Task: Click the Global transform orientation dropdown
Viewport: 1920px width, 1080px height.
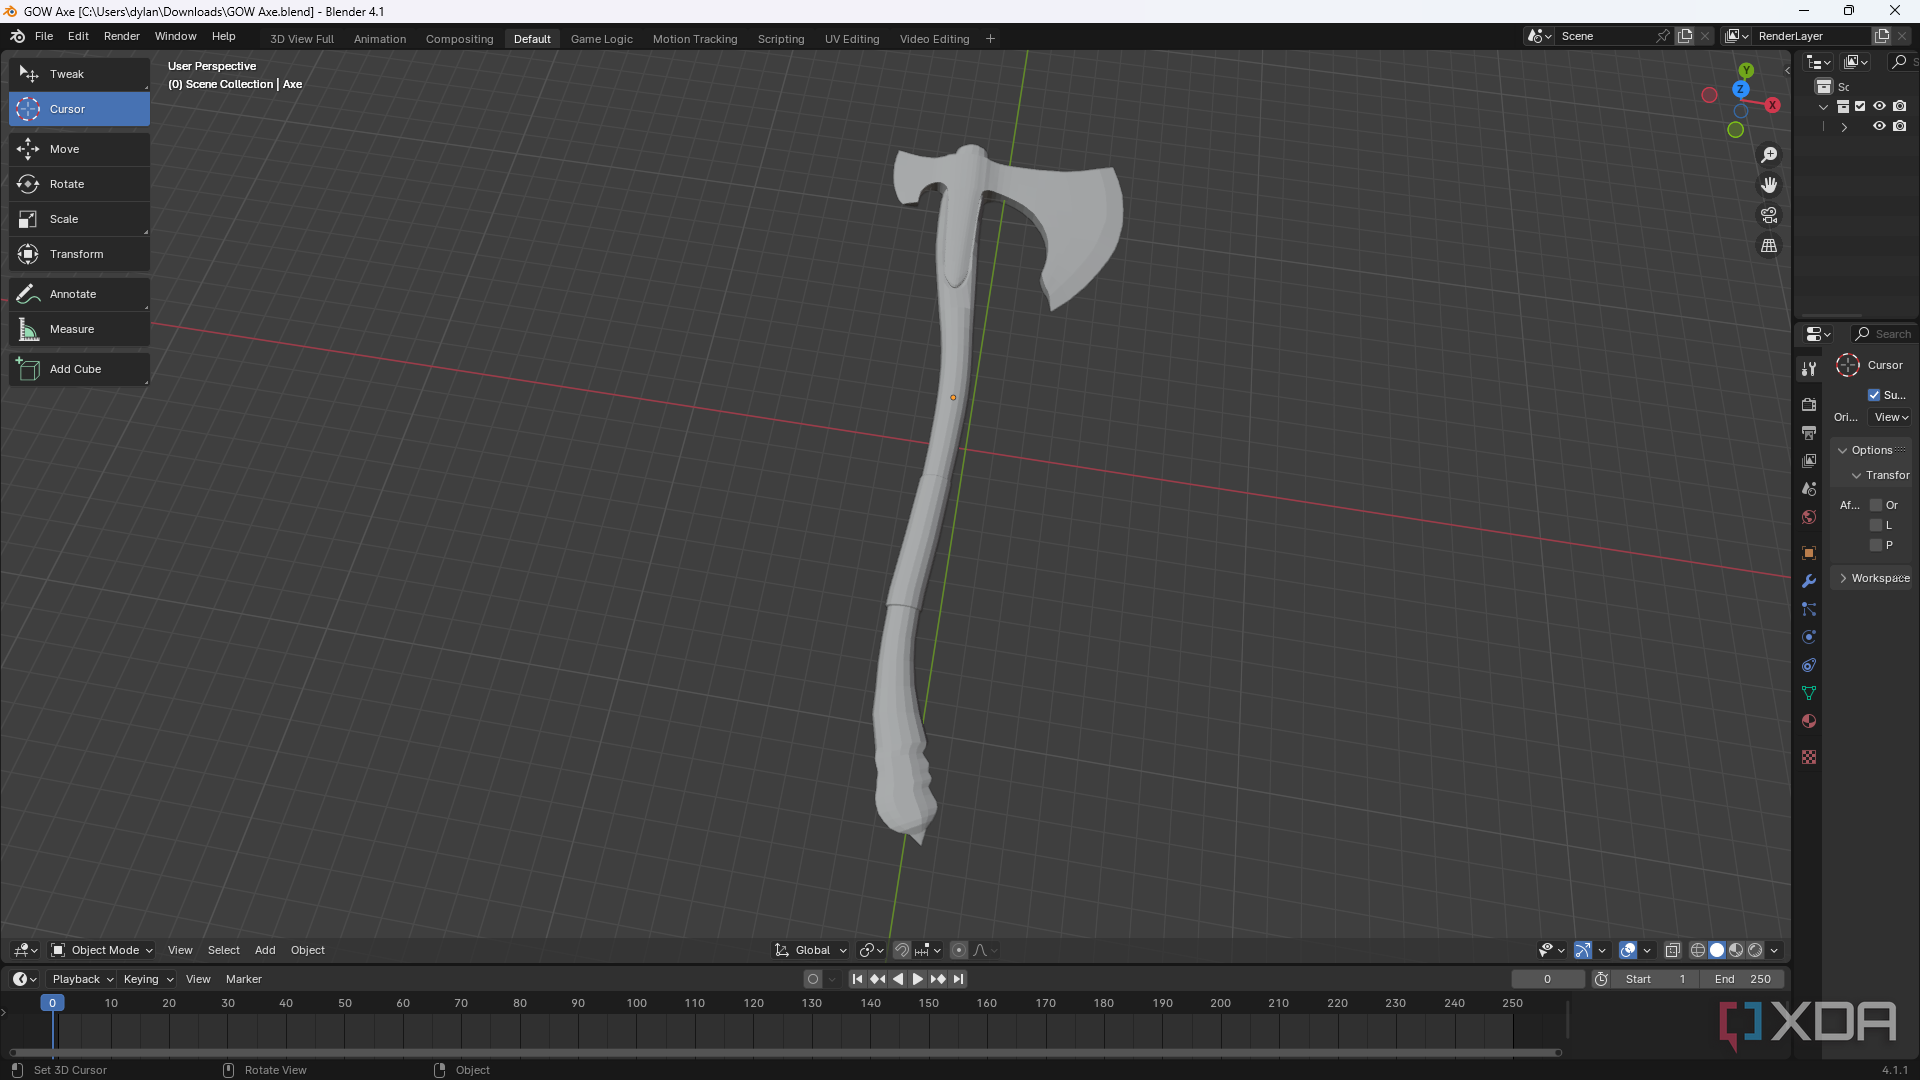Action: 810,949
